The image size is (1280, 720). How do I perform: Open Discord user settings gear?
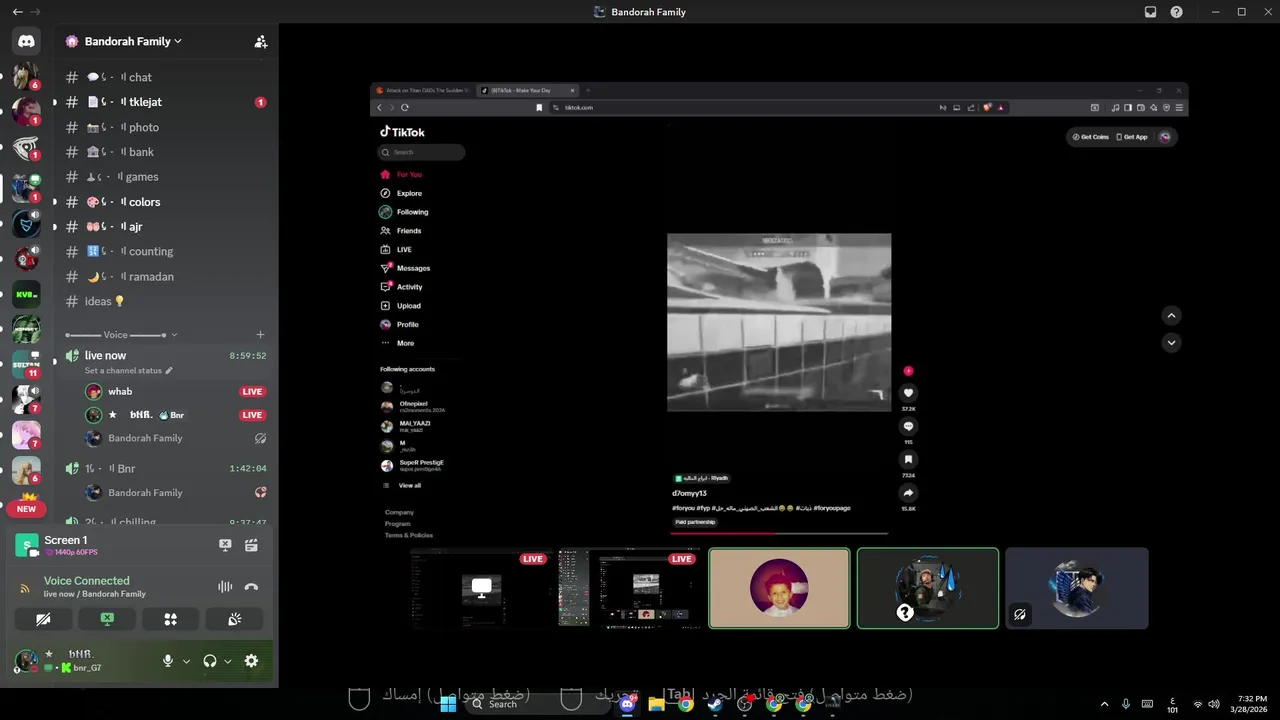pos(251,661)
